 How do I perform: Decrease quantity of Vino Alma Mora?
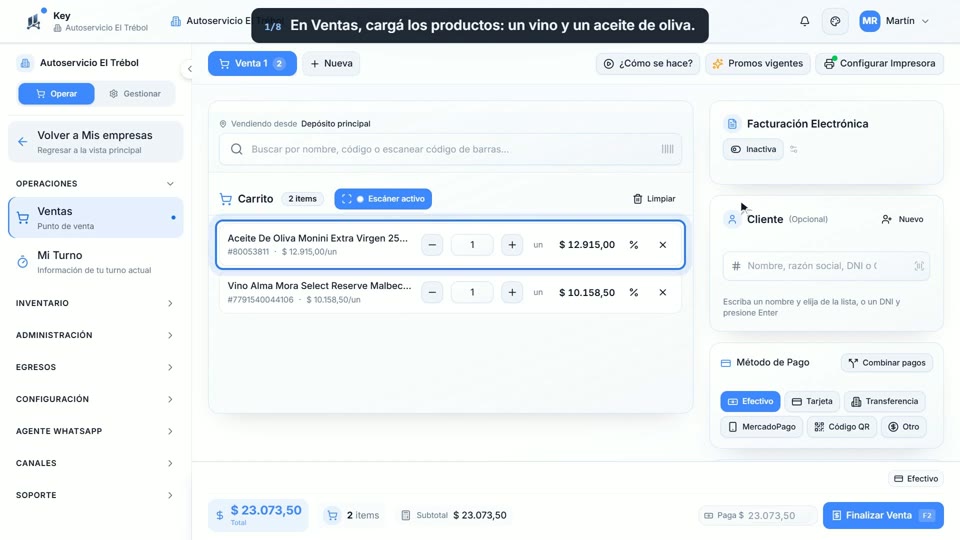coord(432,293)
